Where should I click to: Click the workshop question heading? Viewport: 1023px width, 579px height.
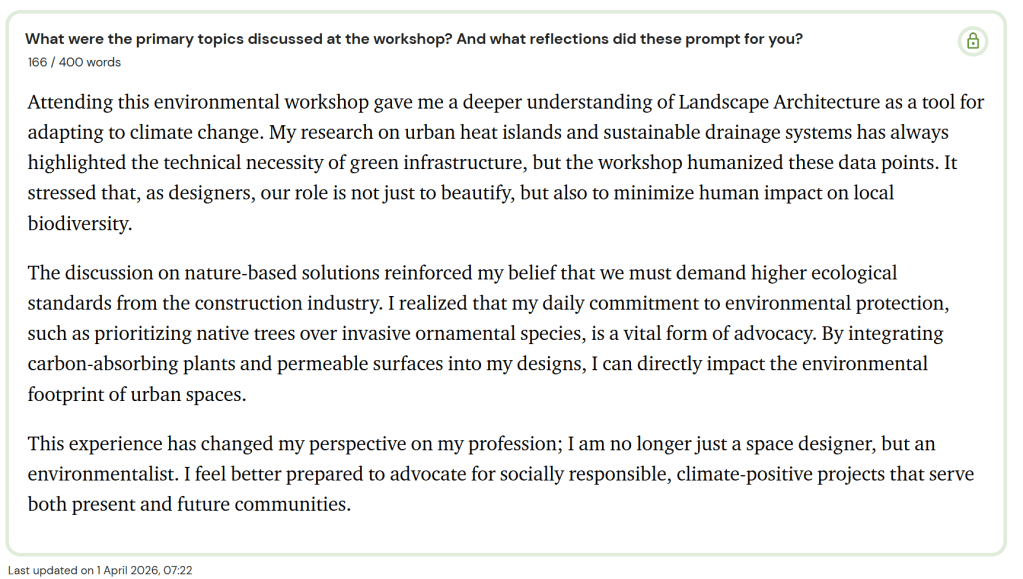(x=413, y=39)
